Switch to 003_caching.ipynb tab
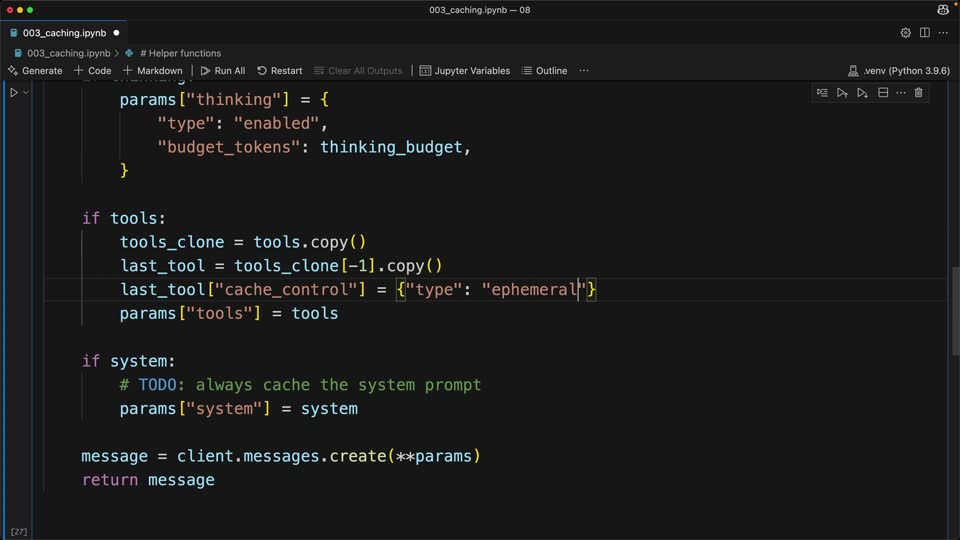This screenshot has width=960, height=540. click(64, 32)
